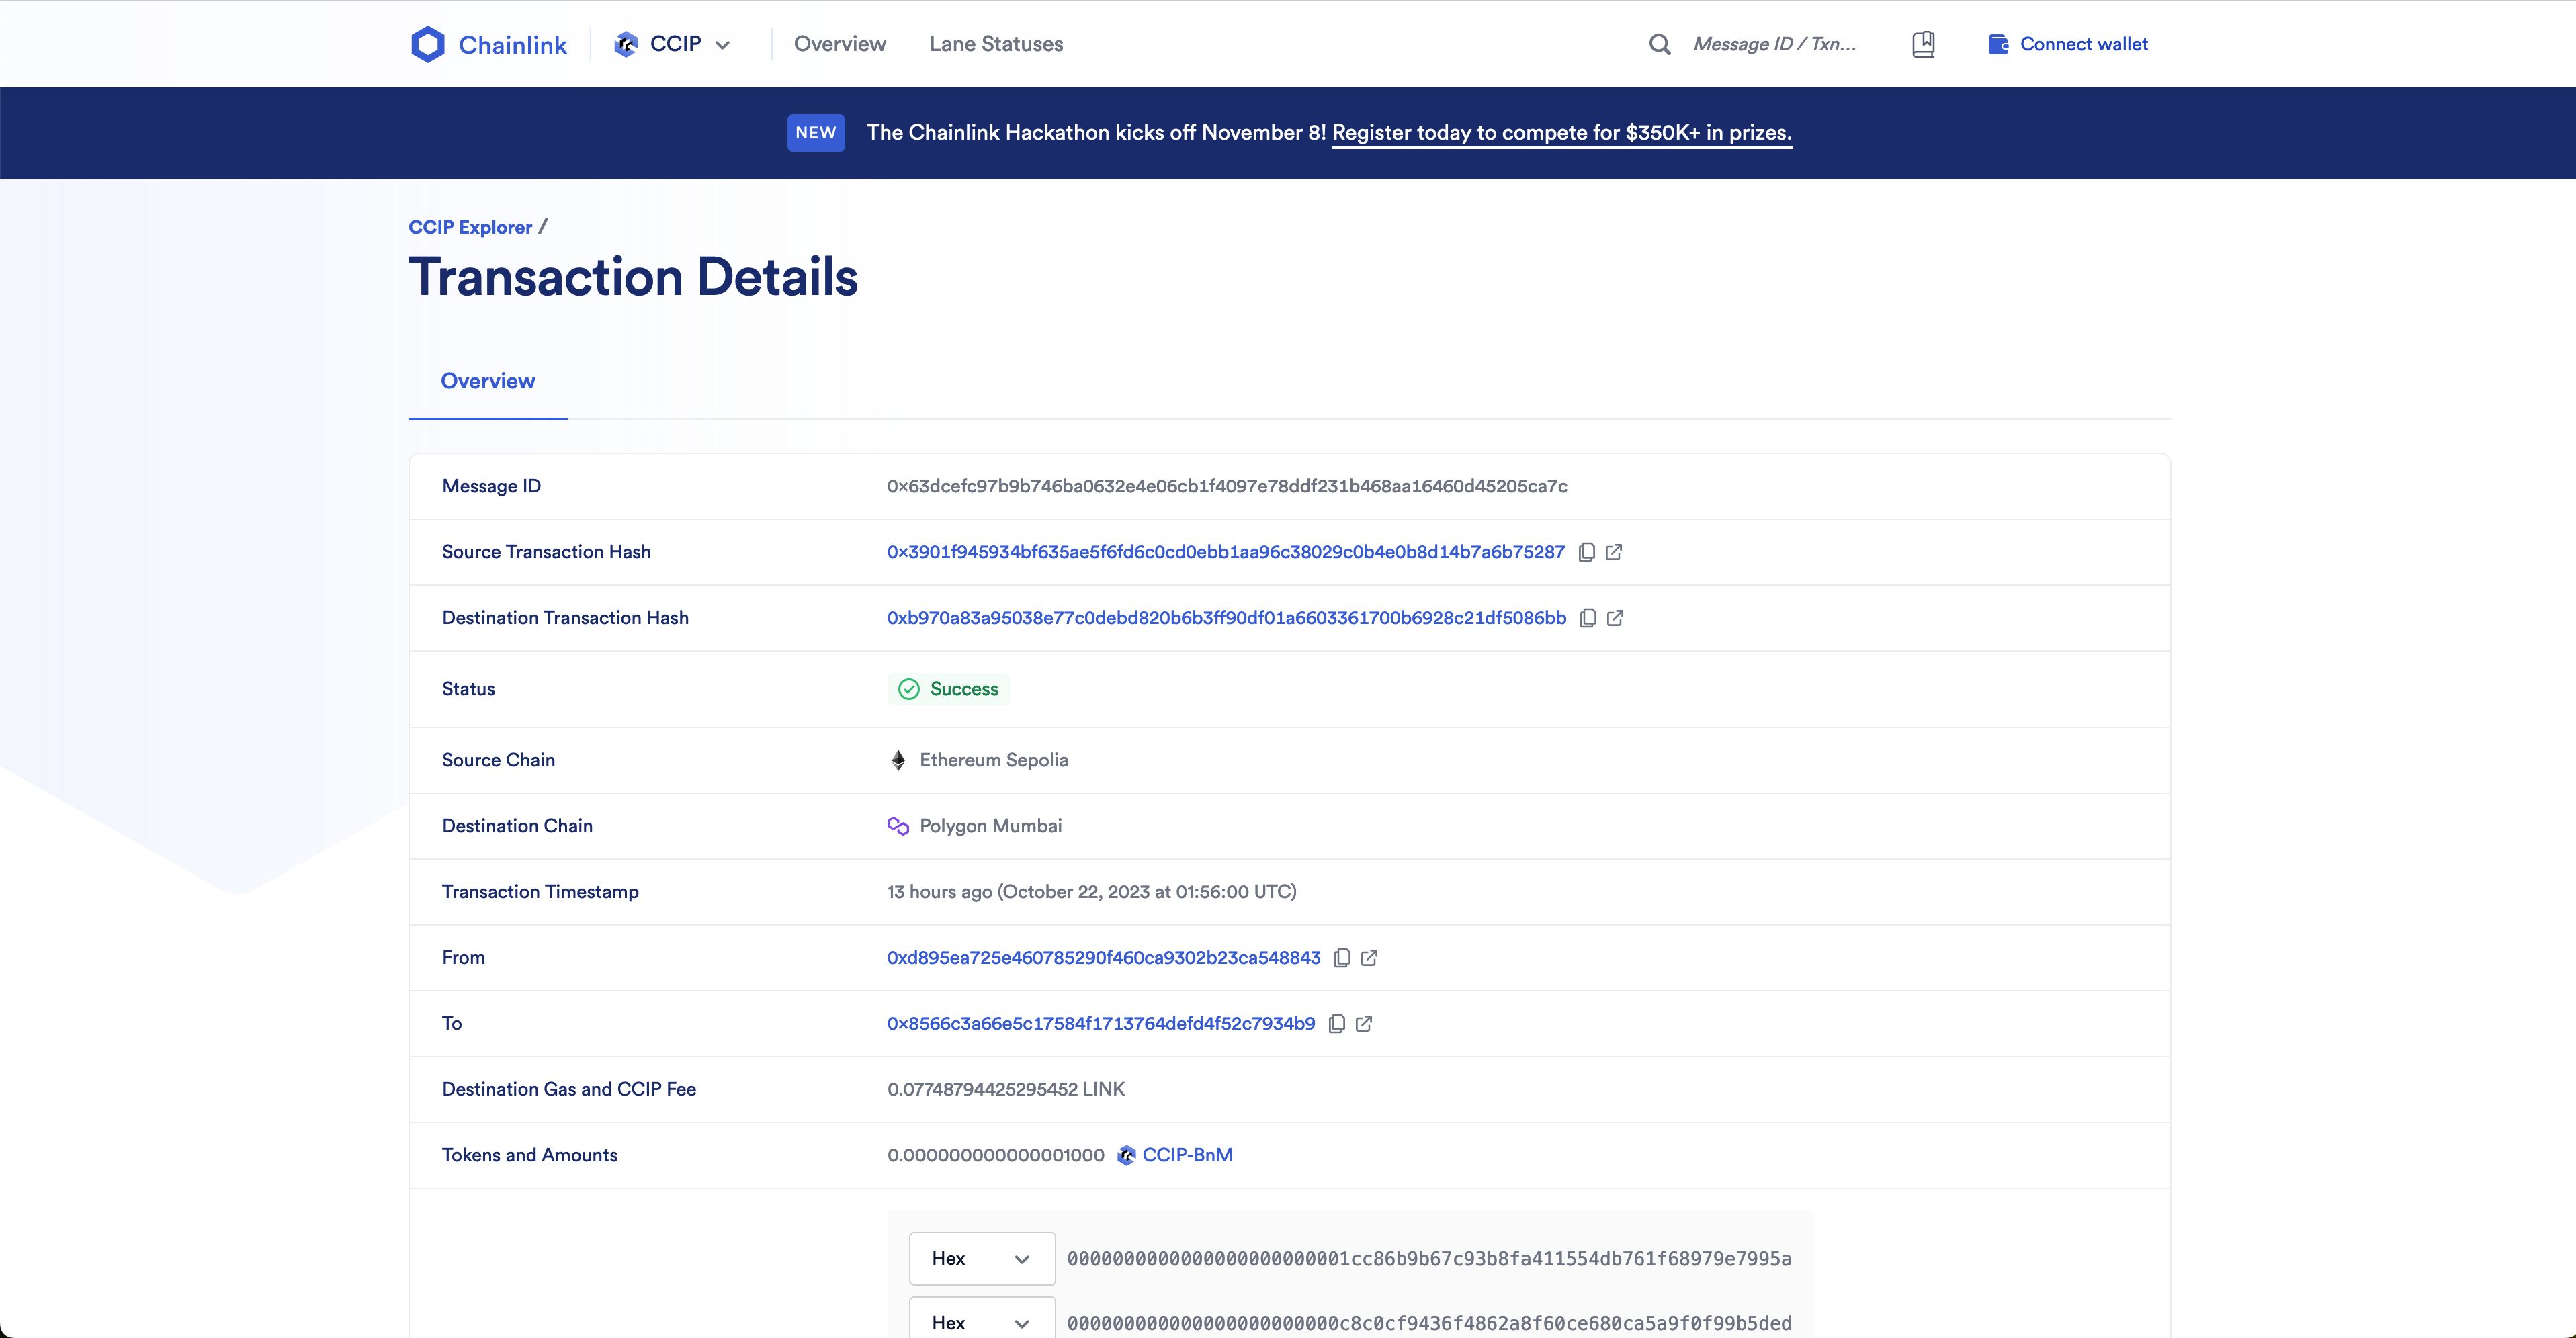Copy the Source Transaction Hash
The image size is (2576, 1338).
pyautogui.click(x=1587, y=552)
